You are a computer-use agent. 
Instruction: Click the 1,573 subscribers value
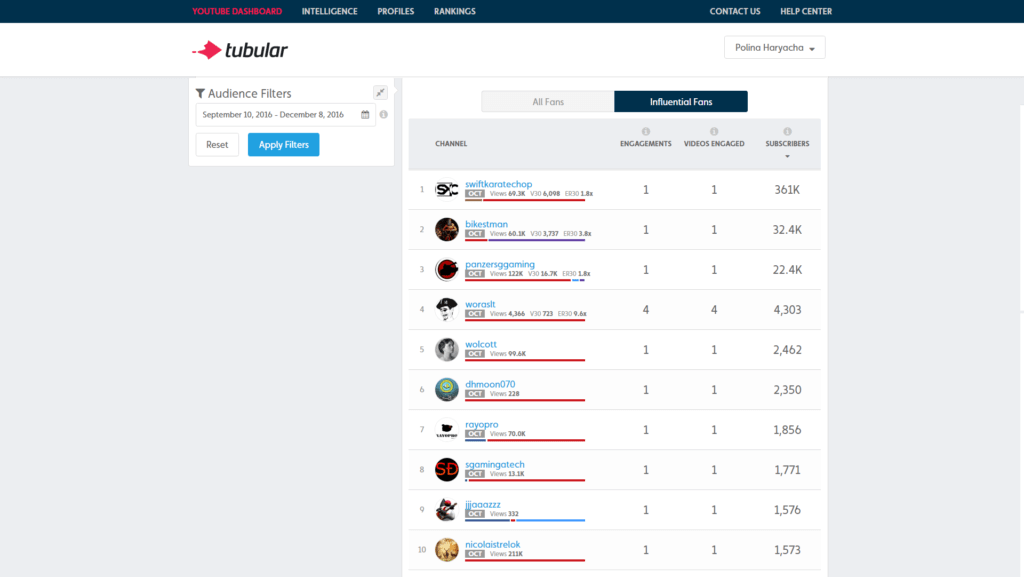[x=787, y=550]
